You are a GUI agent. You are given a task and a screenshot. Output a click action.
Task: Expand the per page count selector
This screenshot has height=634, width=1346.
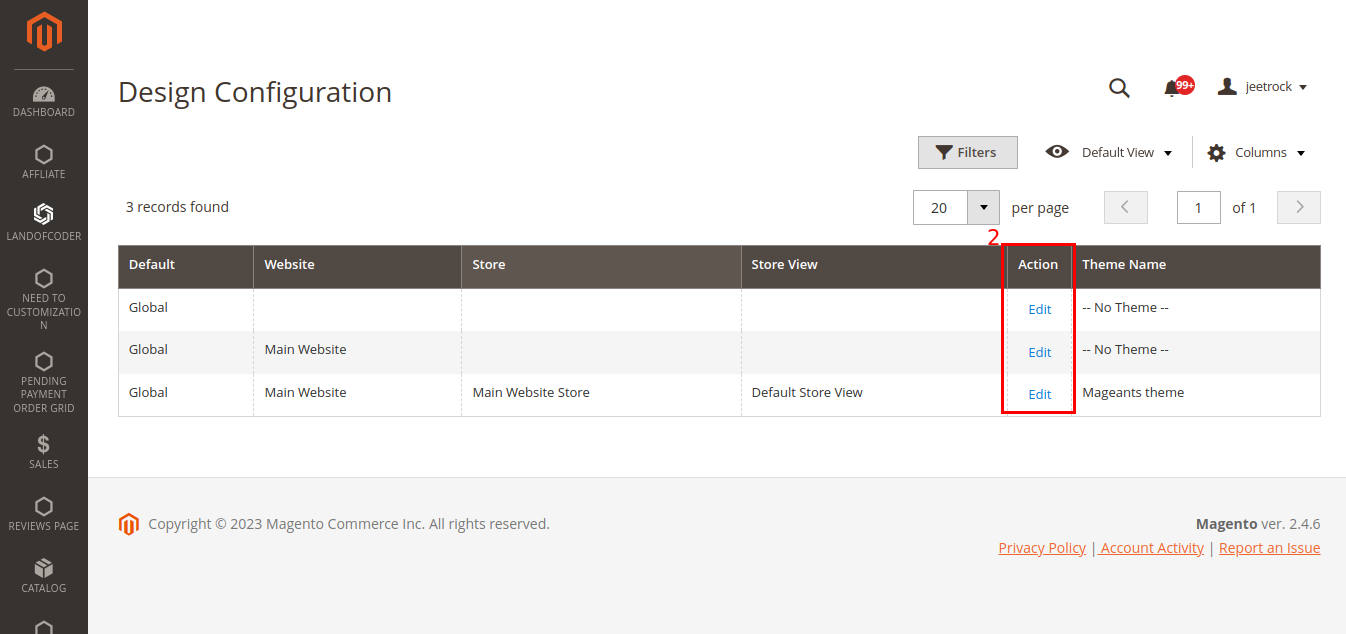984,207
